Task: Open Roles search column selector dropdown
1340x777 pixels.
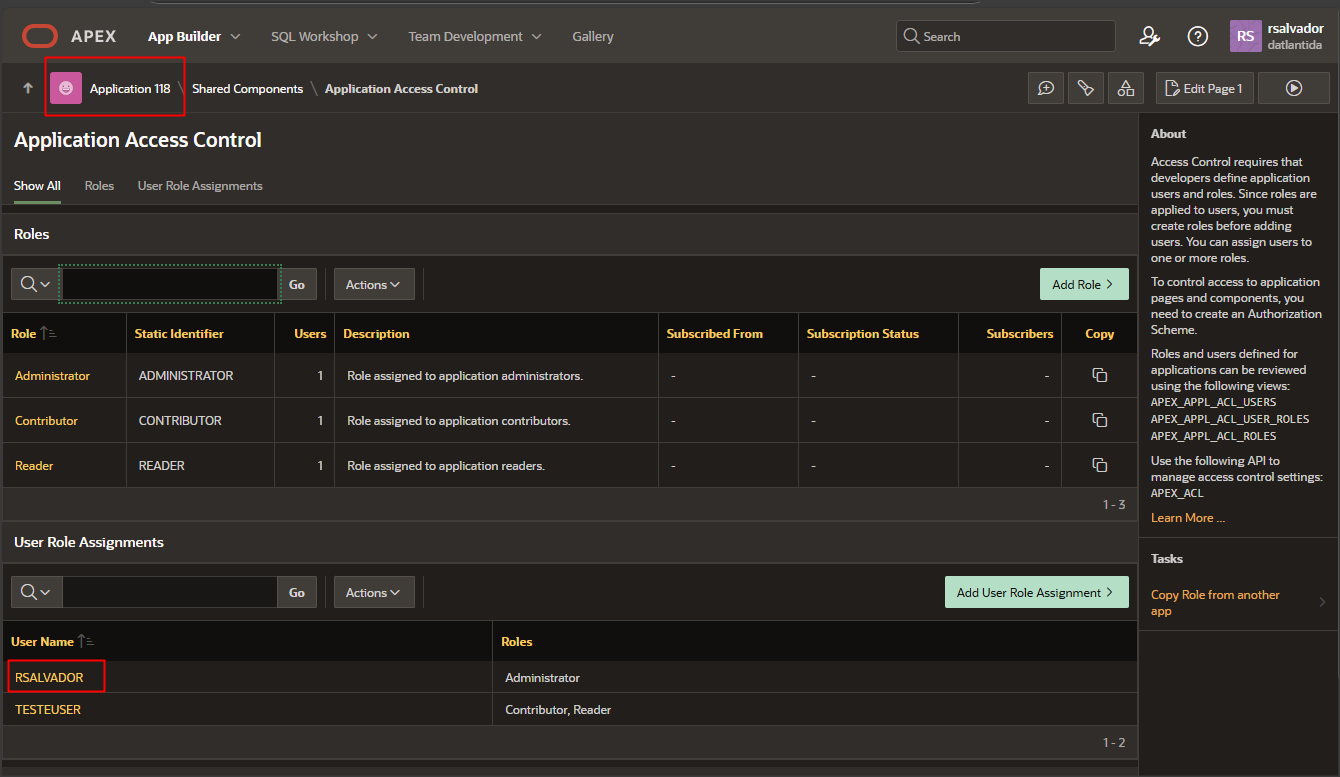Action: click(x=36, y=285)
